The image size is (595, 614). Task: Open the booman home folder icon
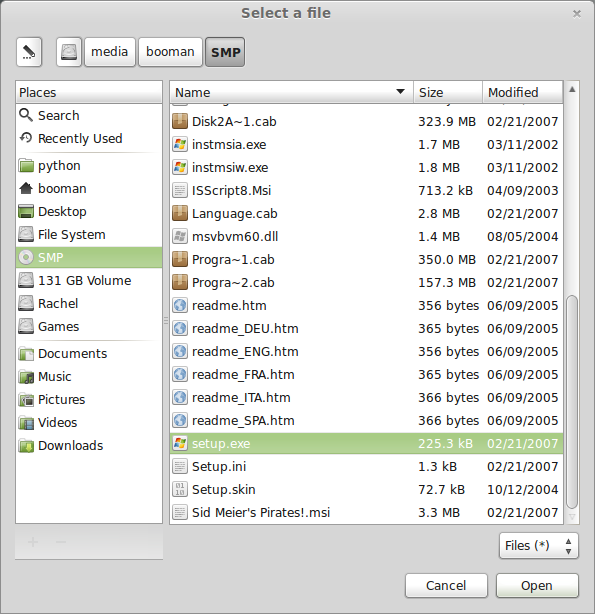tap(26, 188)
